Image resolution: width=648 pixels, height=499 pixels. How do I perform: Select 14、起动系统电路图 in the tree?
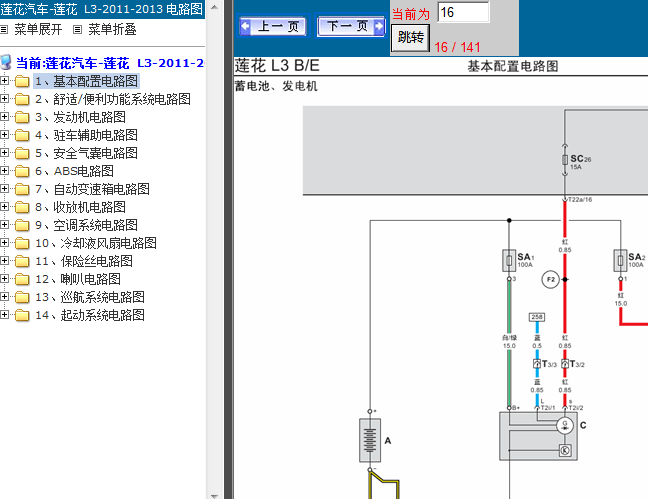point(90,315)
